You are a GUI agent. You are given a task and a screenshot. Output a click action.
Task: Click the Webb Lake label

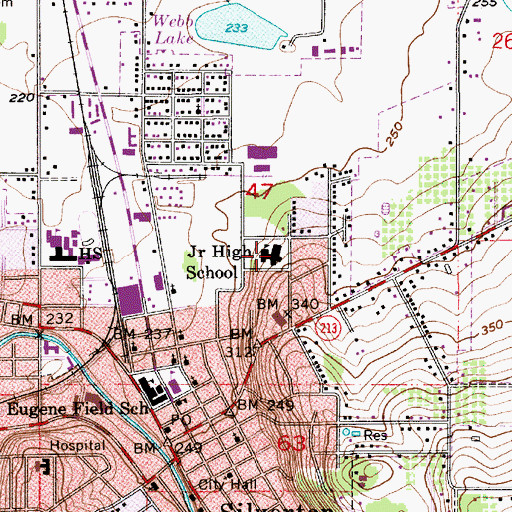pos(173,30)
